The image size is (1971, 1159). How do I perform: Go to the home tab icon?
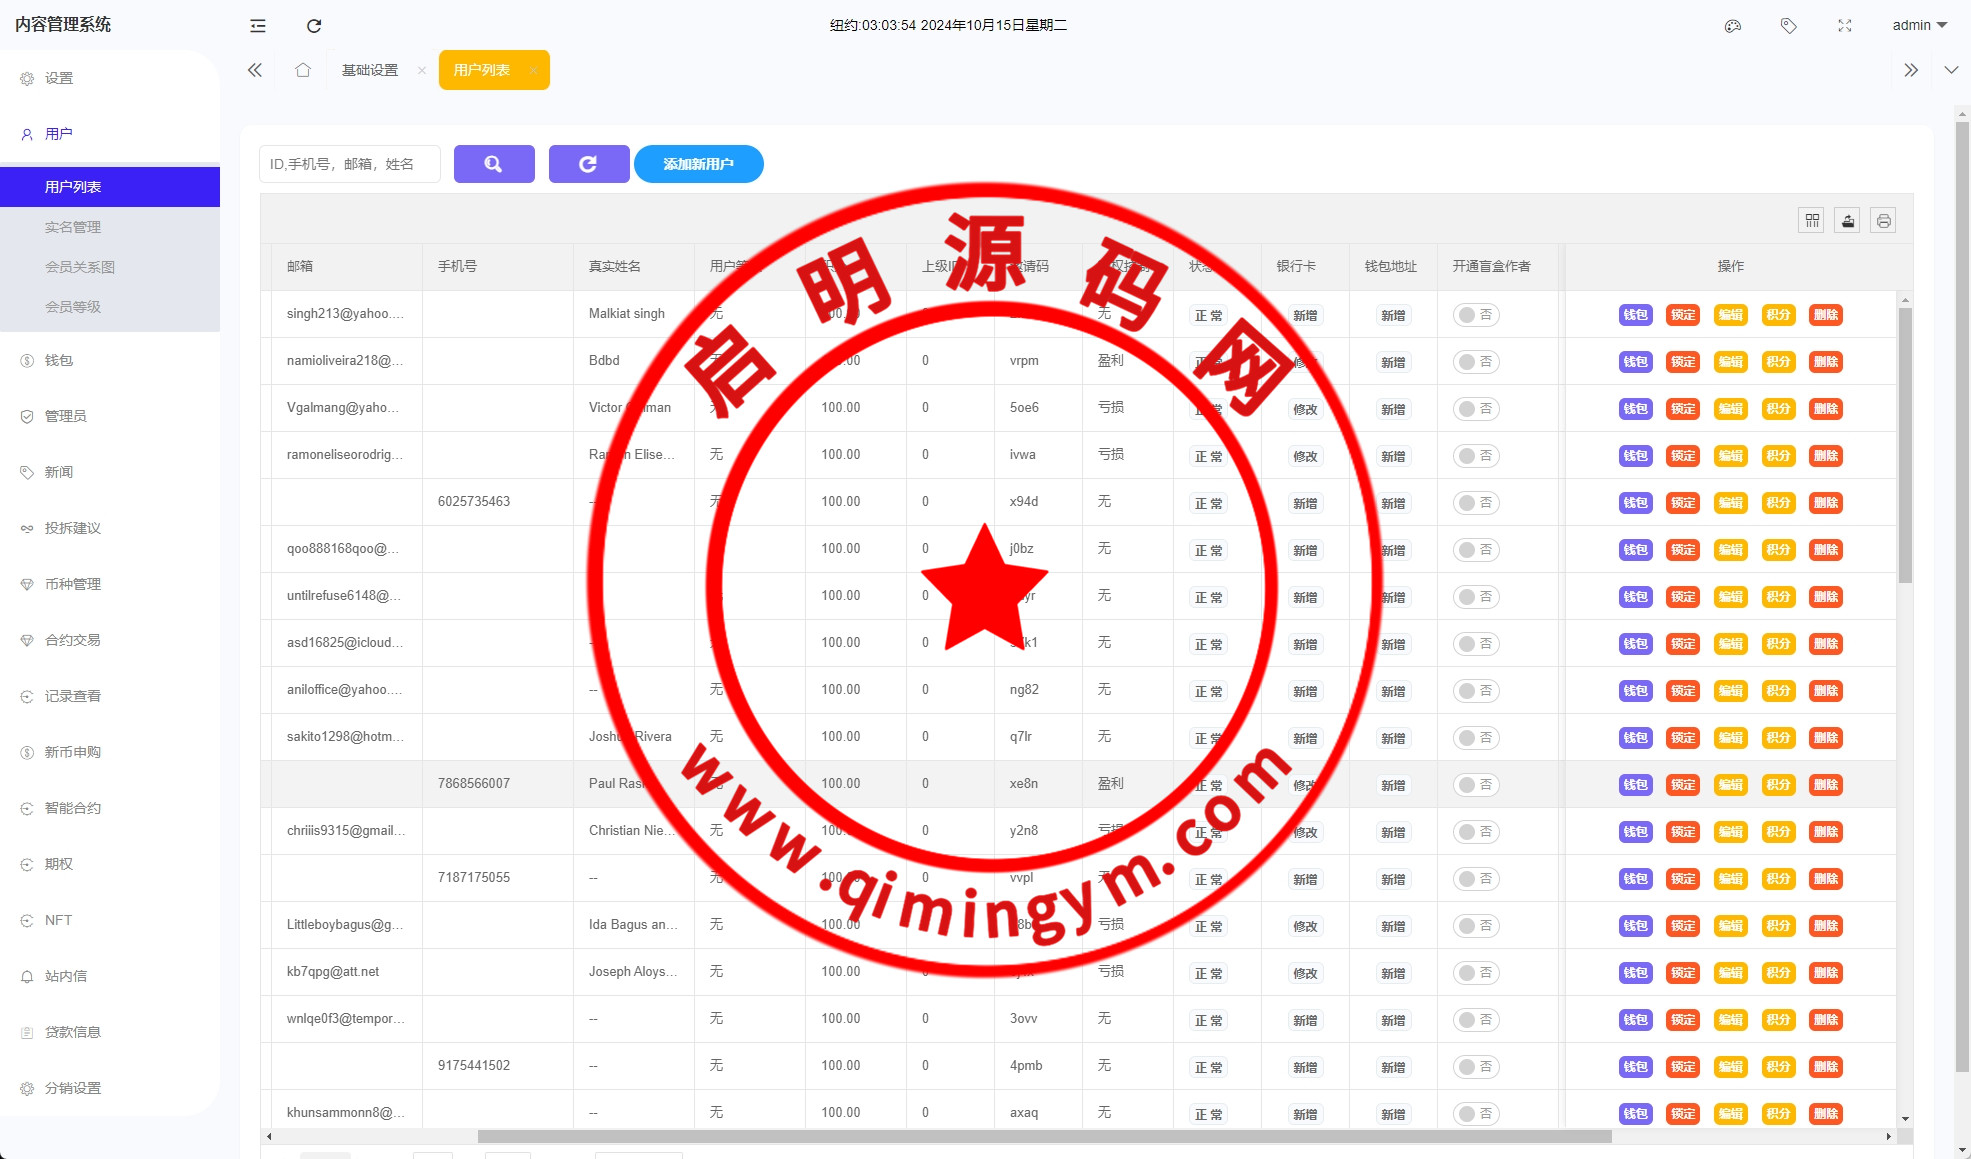tap(303, 70)
